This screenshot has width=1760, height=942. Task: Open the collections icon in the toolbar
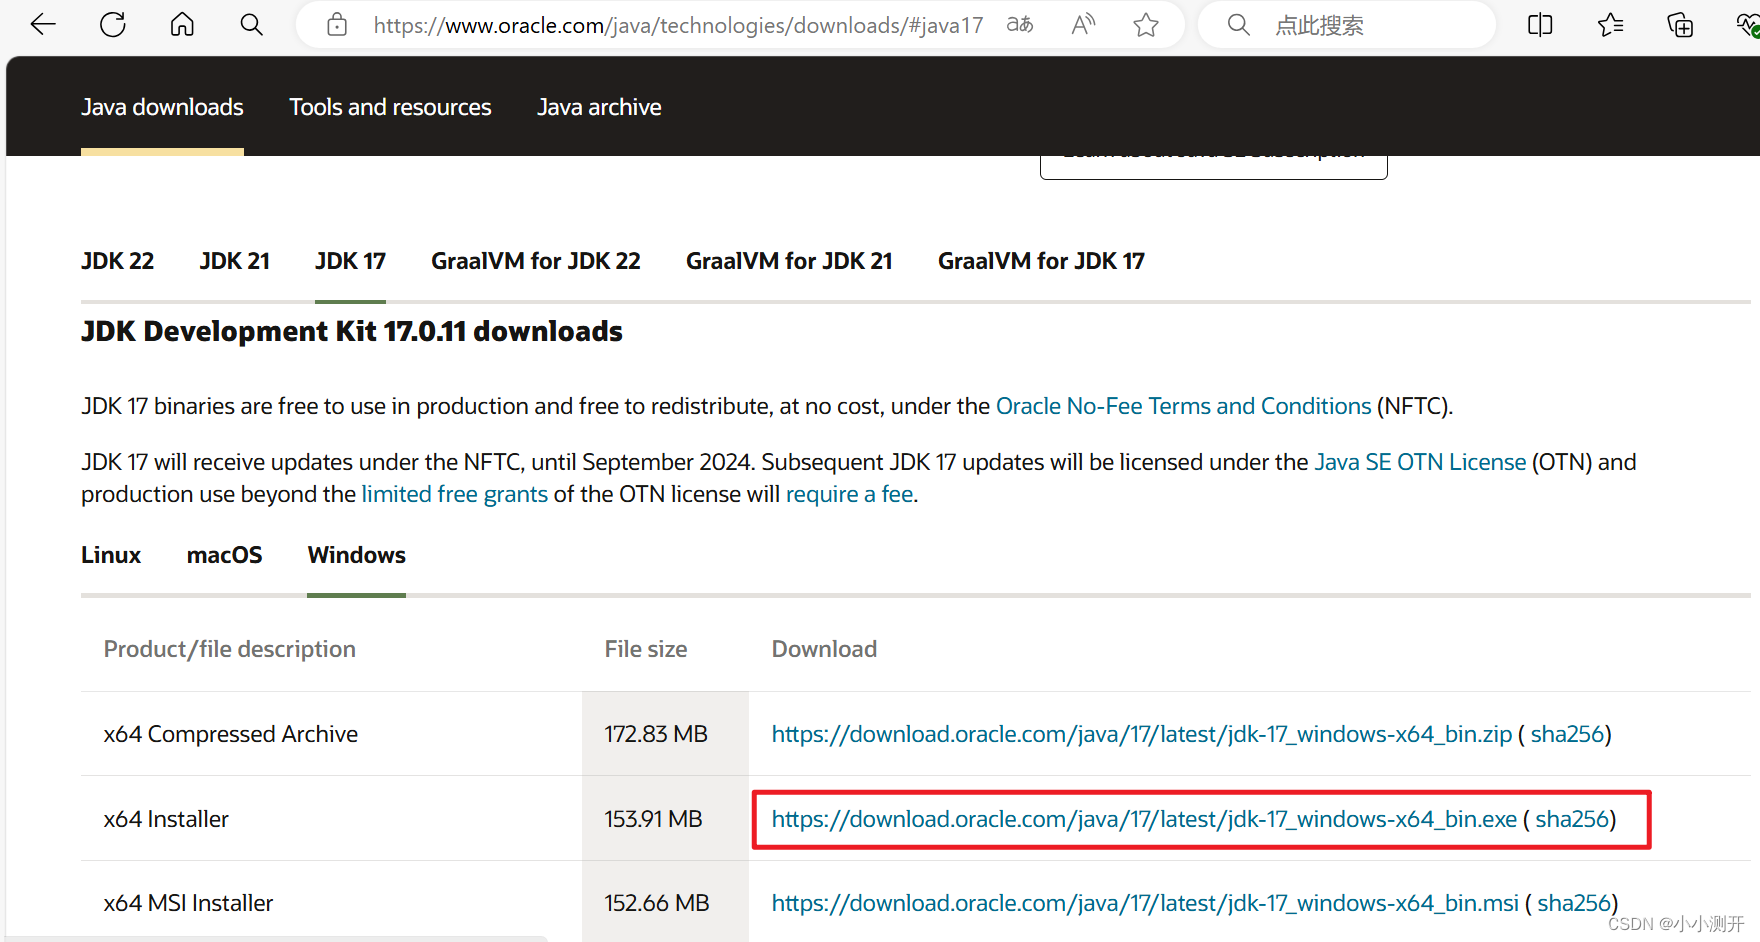(1680, 25)
